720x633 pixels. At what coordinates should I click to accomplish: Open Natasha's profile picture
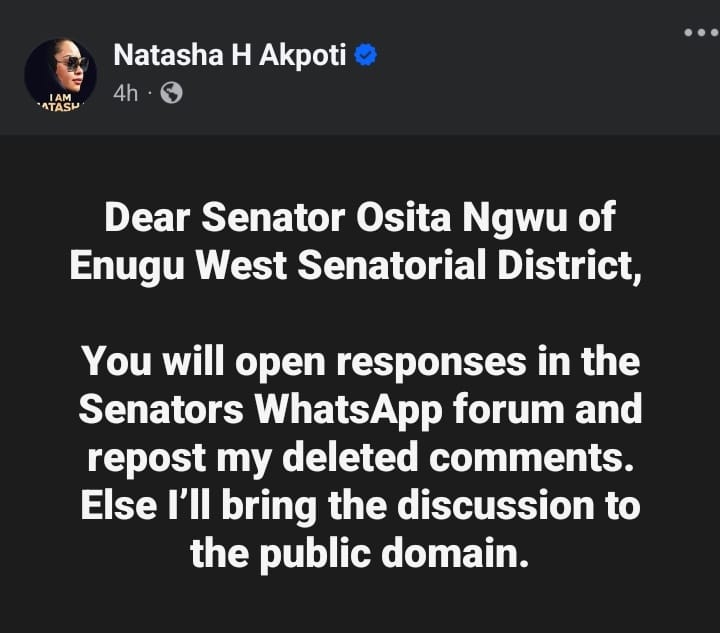tap(60, 74)
